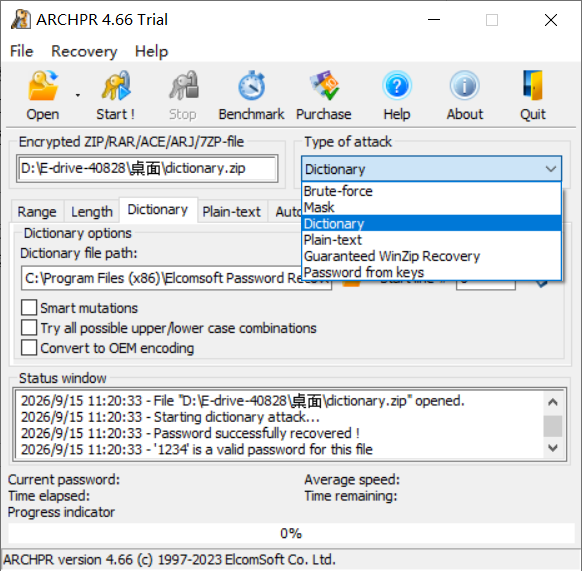The width and height of the screenshot is (582, 571).
Task: Choose Dictionary in the dropdown list
Action: pos(431,223)
